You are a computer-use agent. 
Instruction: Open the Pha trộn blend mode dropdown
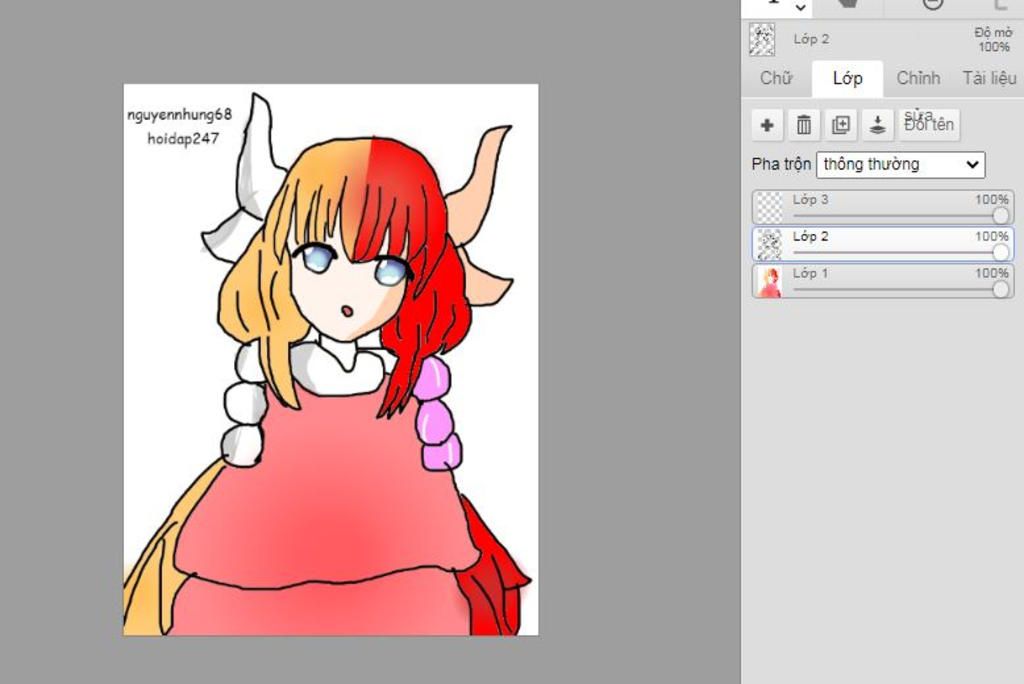901,165
